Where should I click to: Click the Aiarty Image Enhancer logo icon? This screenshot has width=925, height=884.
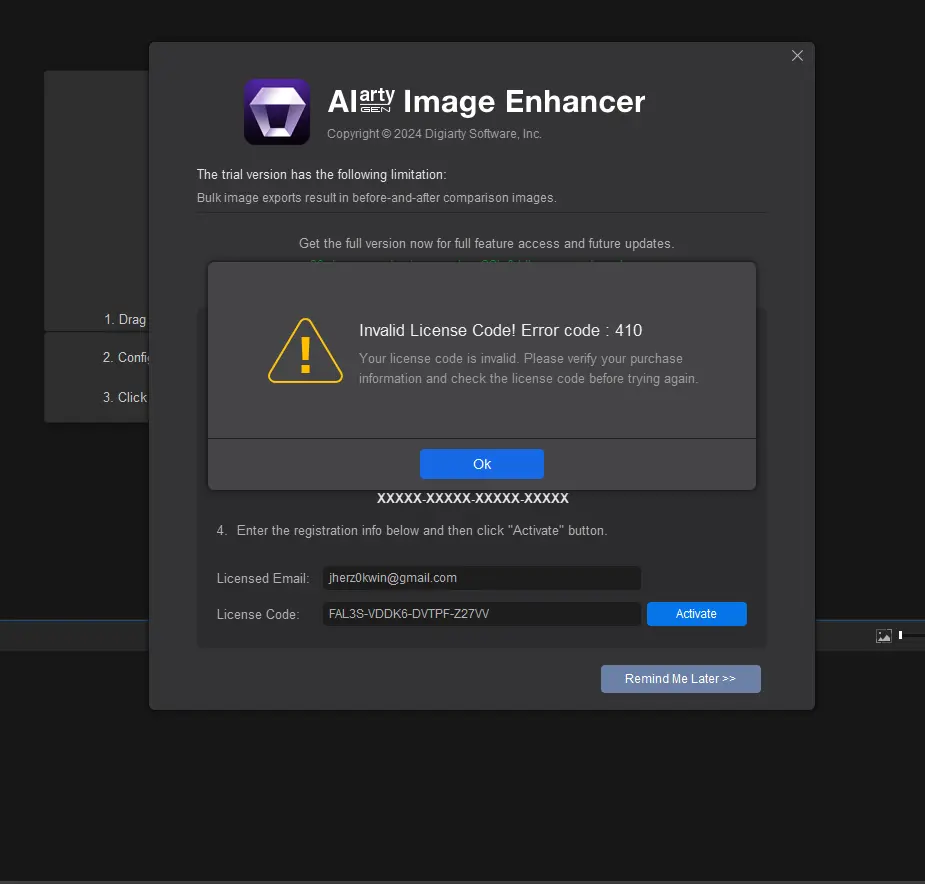(x=277, y=112)
